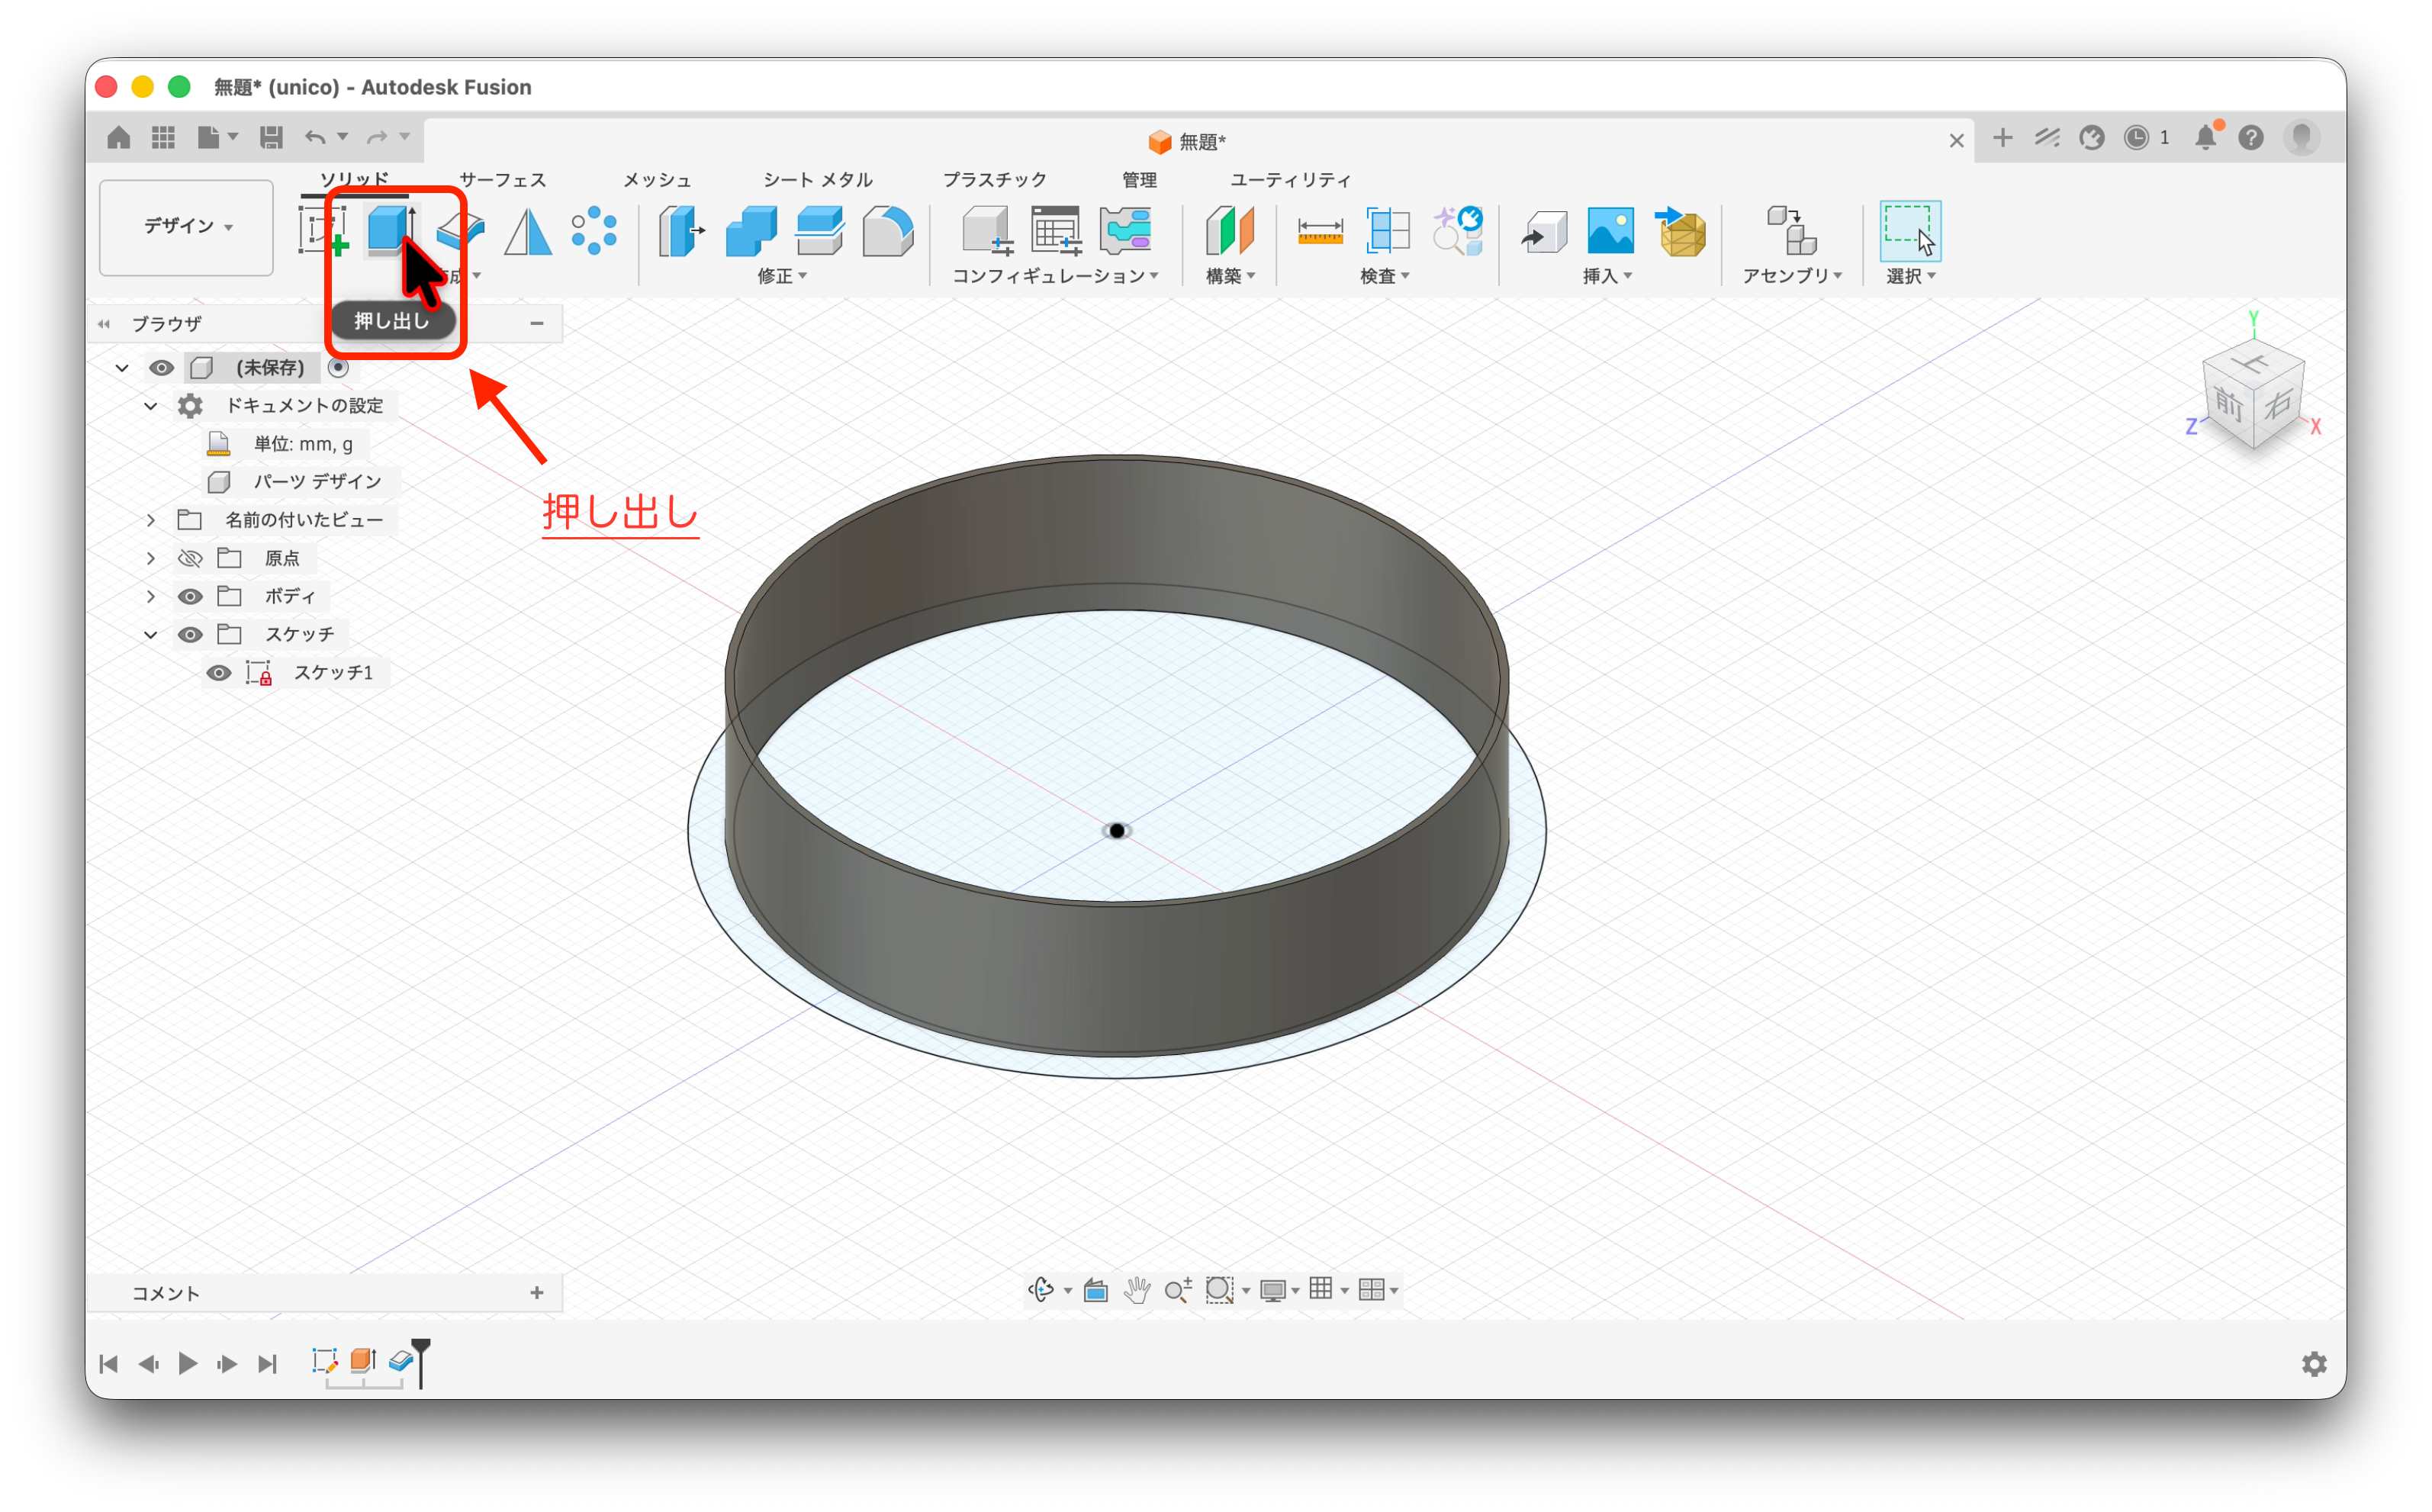The height and width of the screenshot is (1512, 2432).
Task: Click the 上 face of ViewCube
Action: pyautogui.click(x=2253, y=362)
